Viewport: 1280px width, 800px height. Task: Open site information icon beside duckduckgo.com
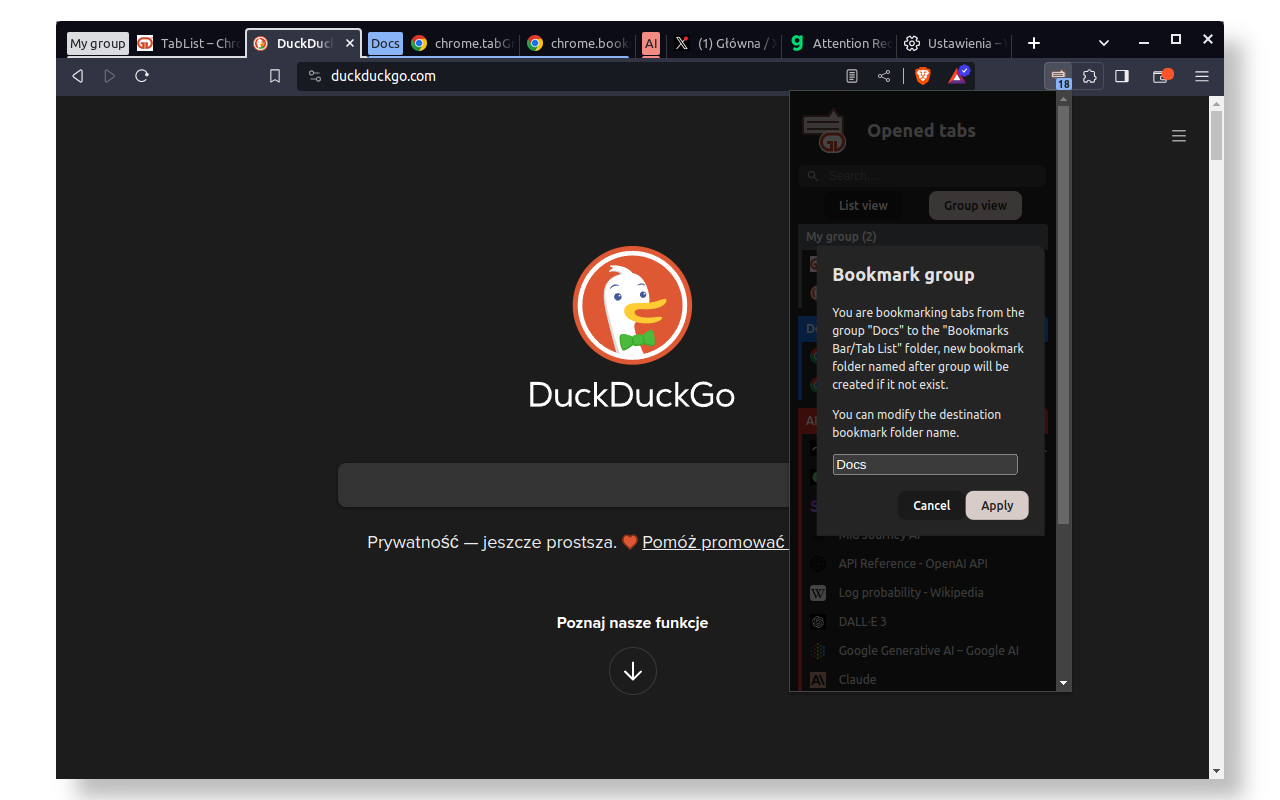(x=315, y=76)
